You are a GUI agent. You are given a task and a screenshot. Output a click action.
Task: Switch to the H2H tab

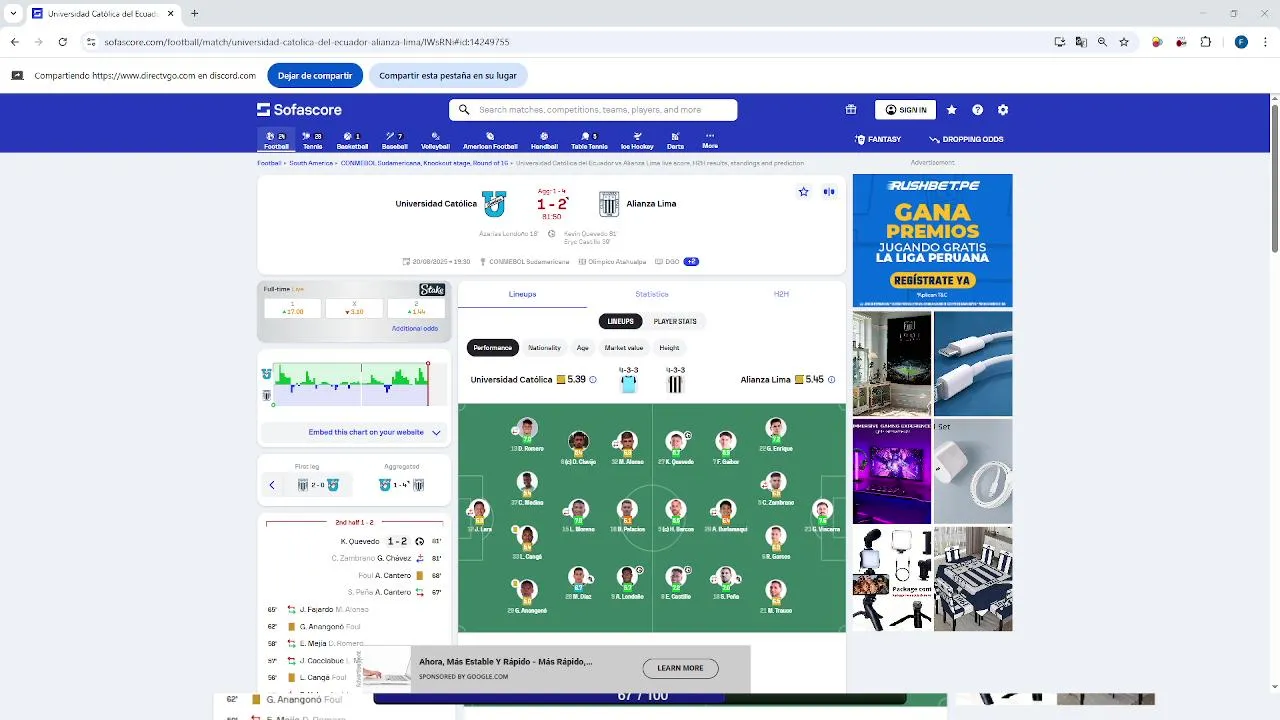point(781,294)
